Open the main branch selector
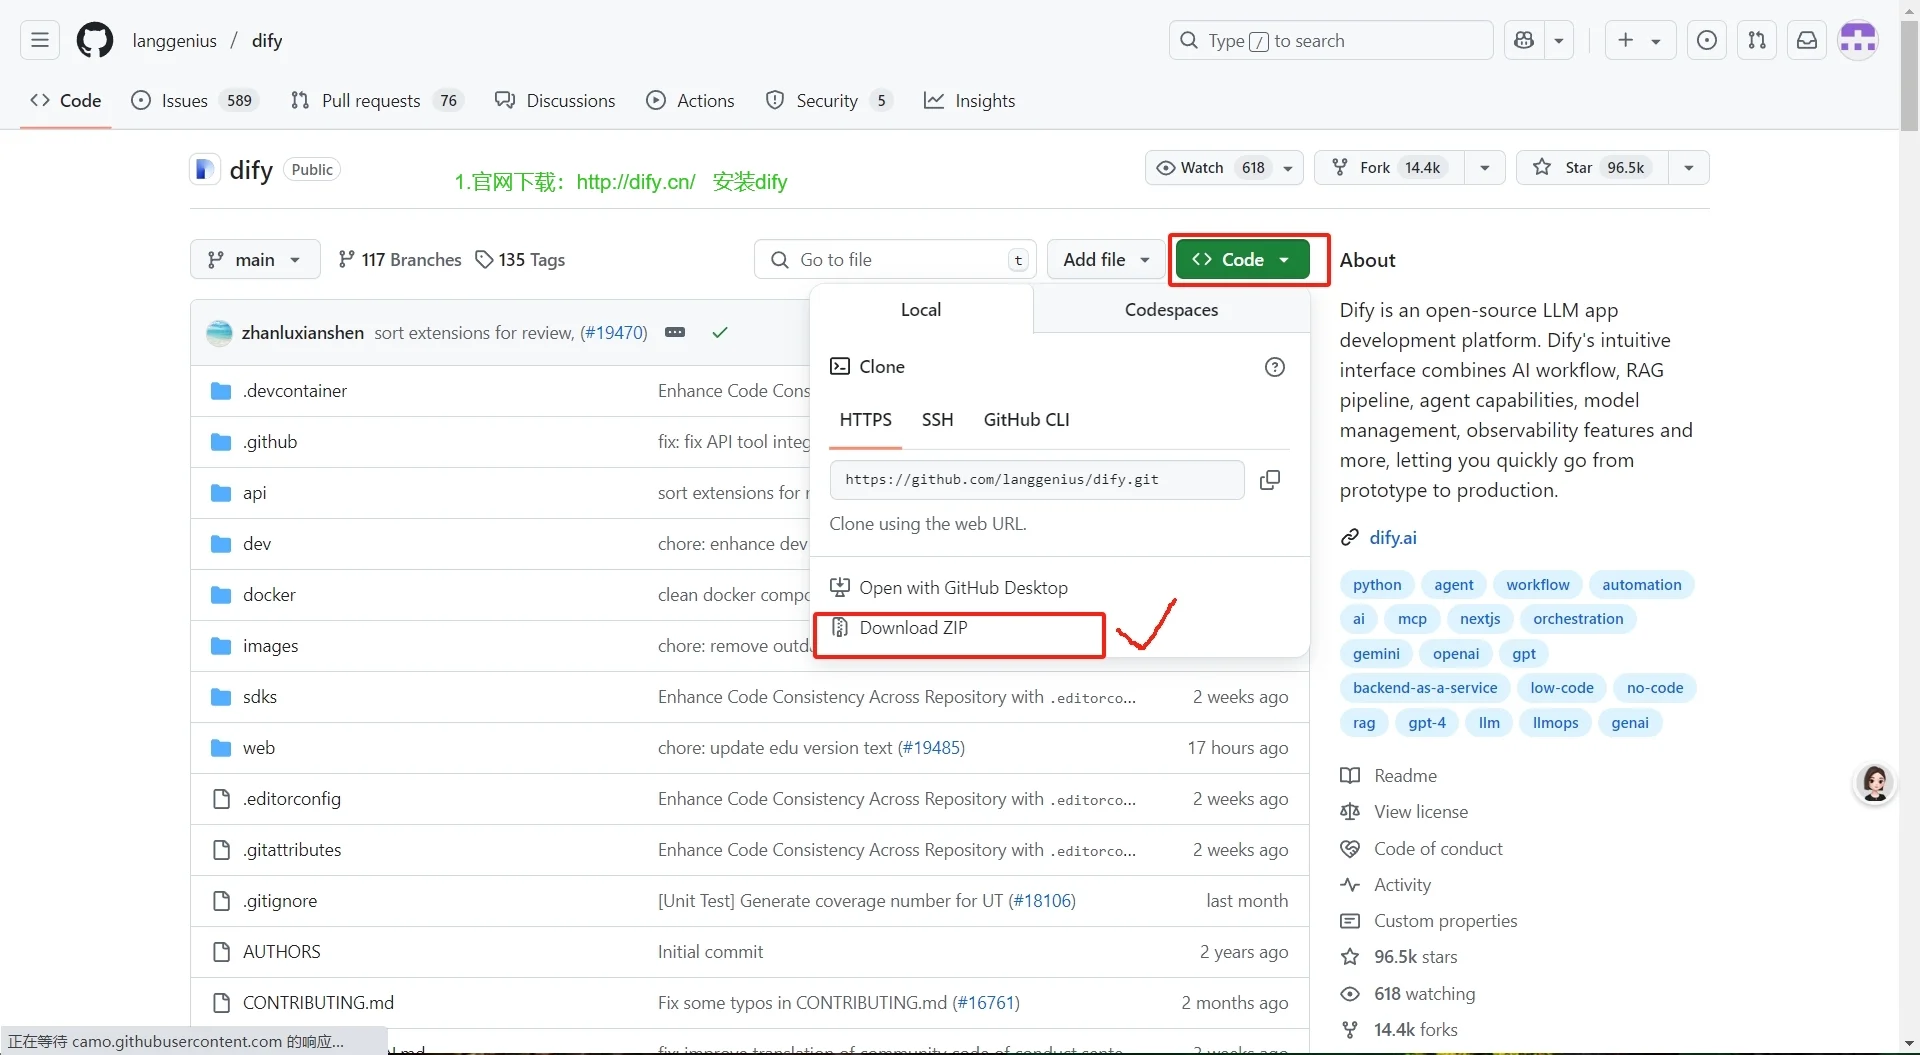The height and width of the screenshot is (1055, 1920). pyautogui.click(x=255, y=259)
